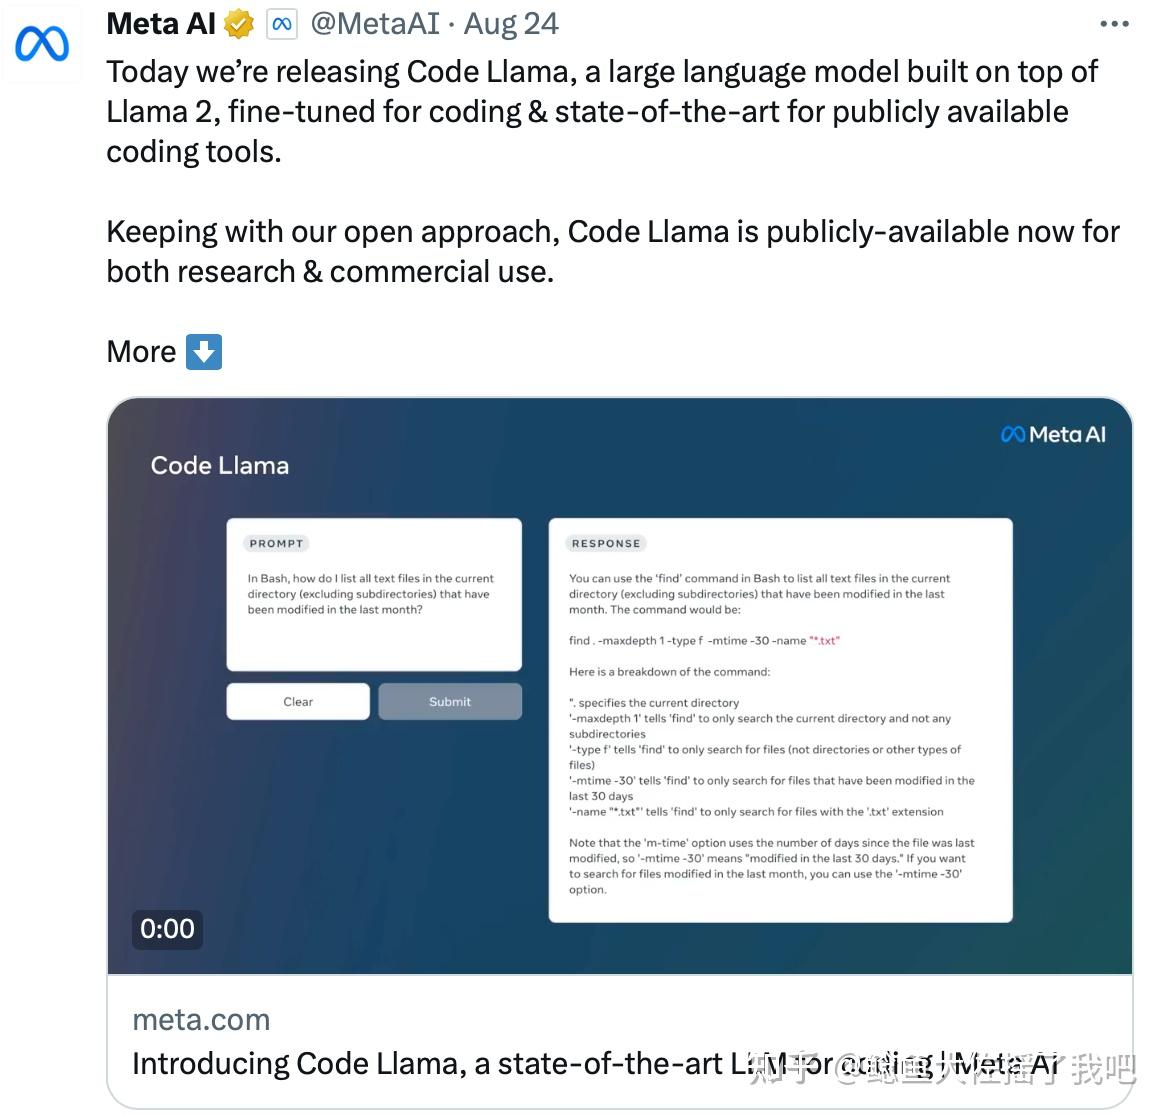The image size is (1166, 1116).
Task: Click the gold verified badge
Action: (239, 25)
